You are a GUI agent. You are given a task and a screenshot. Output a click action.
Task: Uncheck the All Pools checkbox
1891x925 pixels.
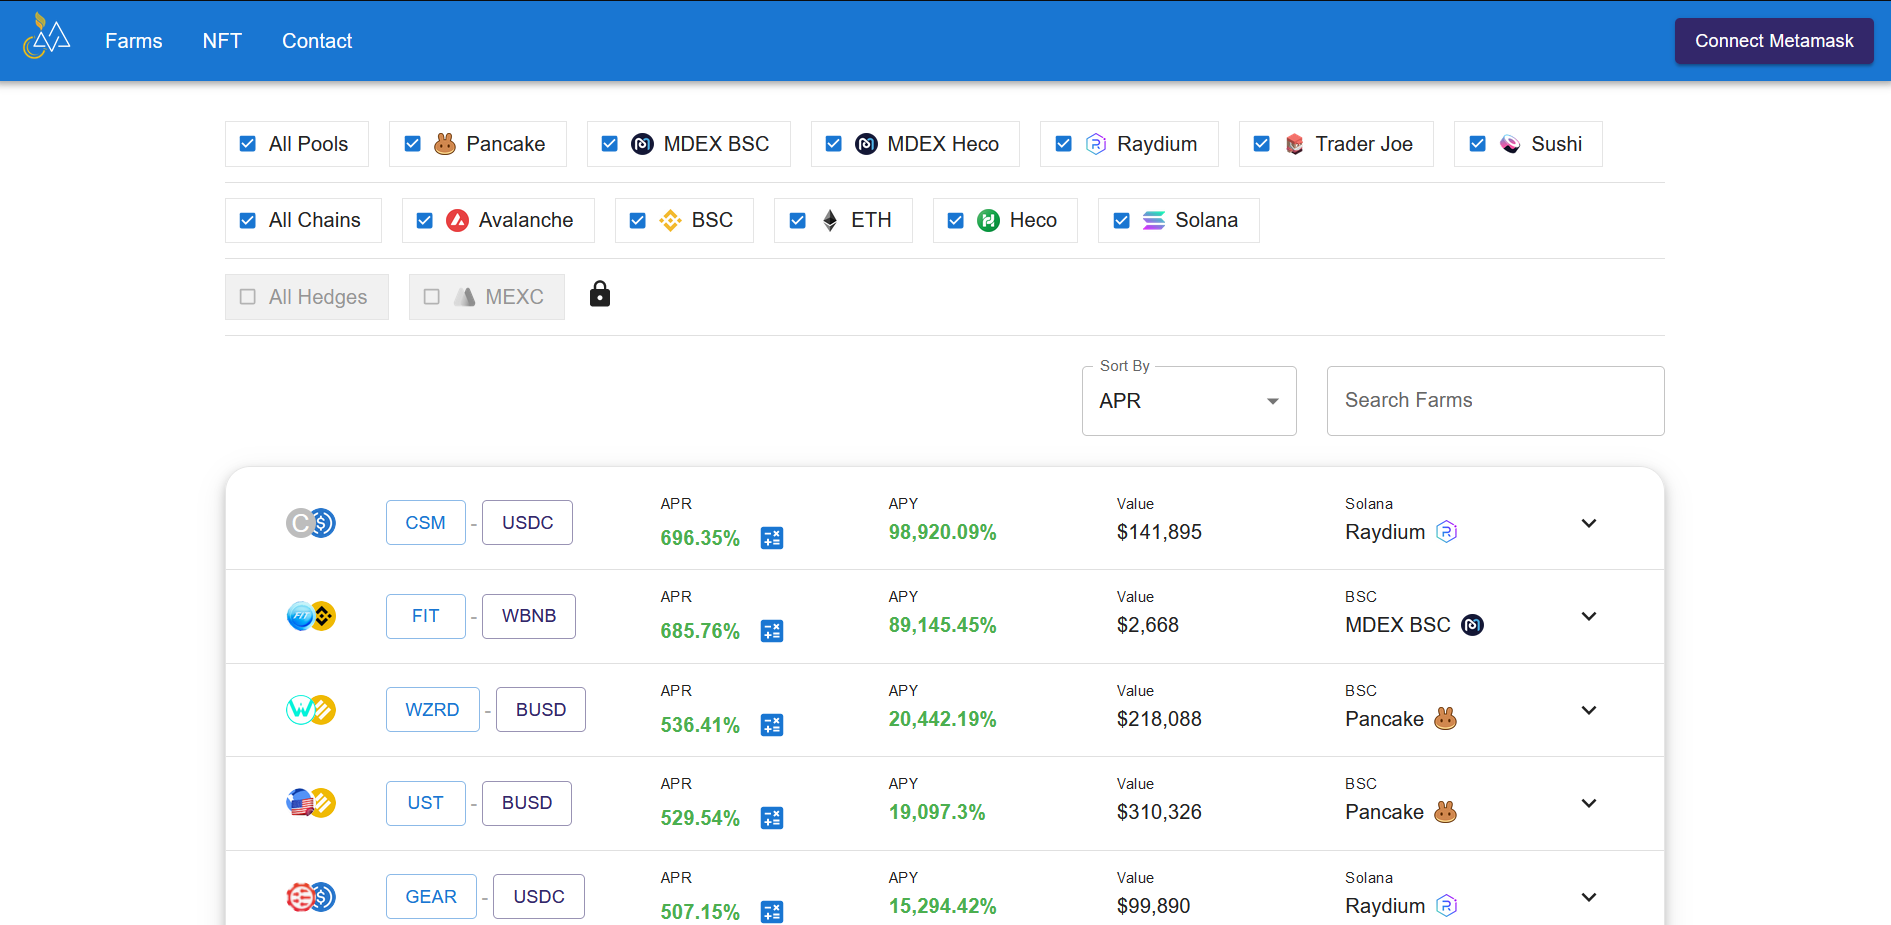(x=248, y=144)
